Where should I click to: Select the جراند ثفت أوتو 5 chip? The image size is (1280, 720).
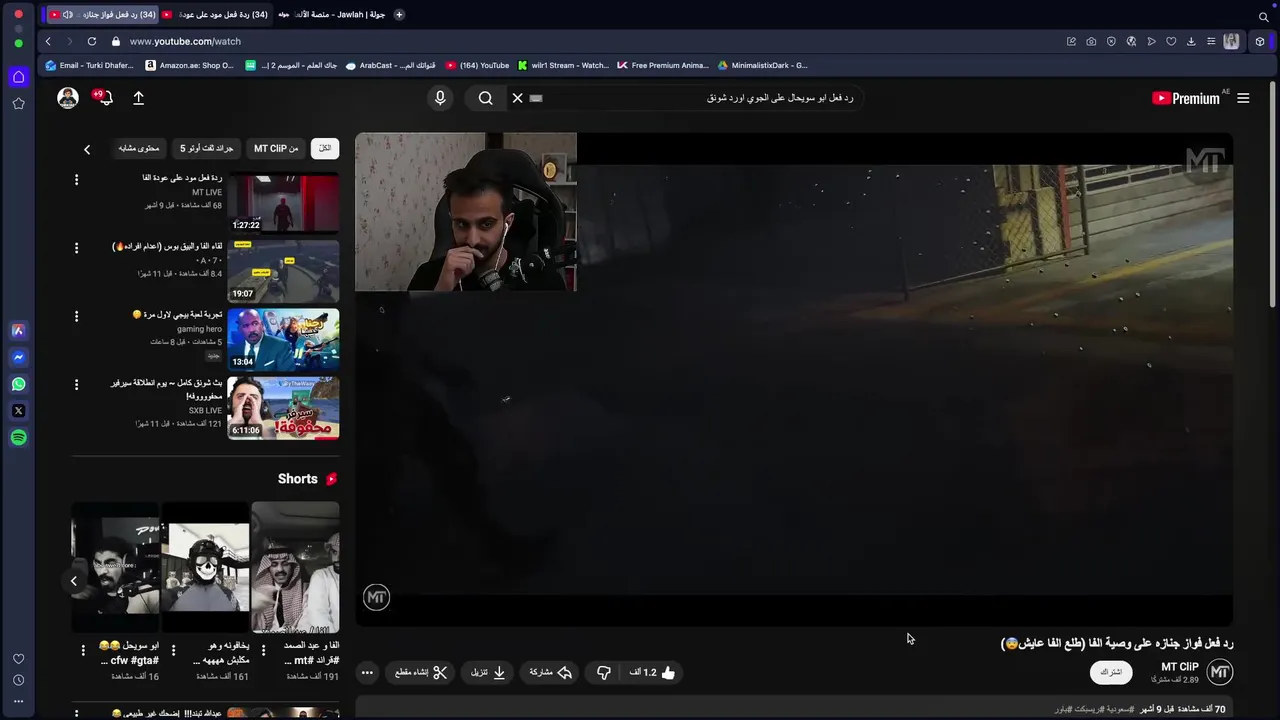click(x=207, y=148)
